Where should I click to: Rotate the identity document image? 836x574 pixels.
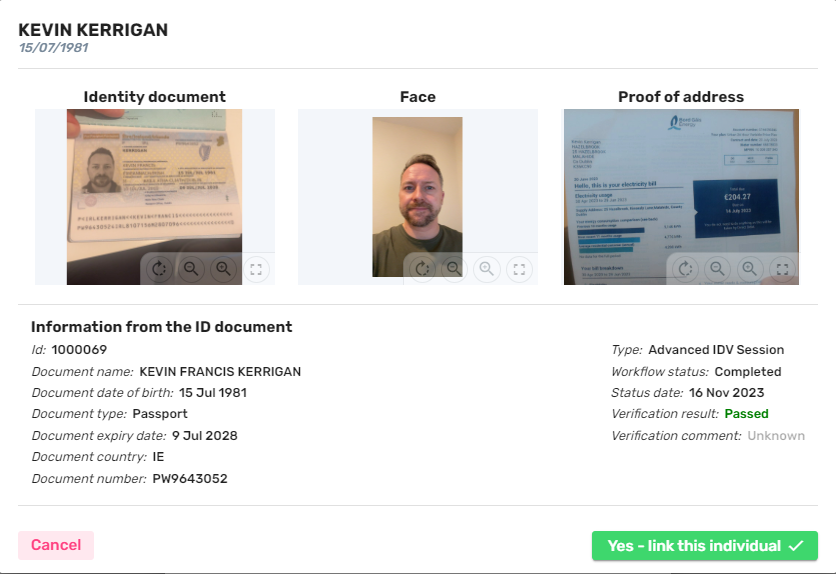pyautogui.click(x=159, y=269)
